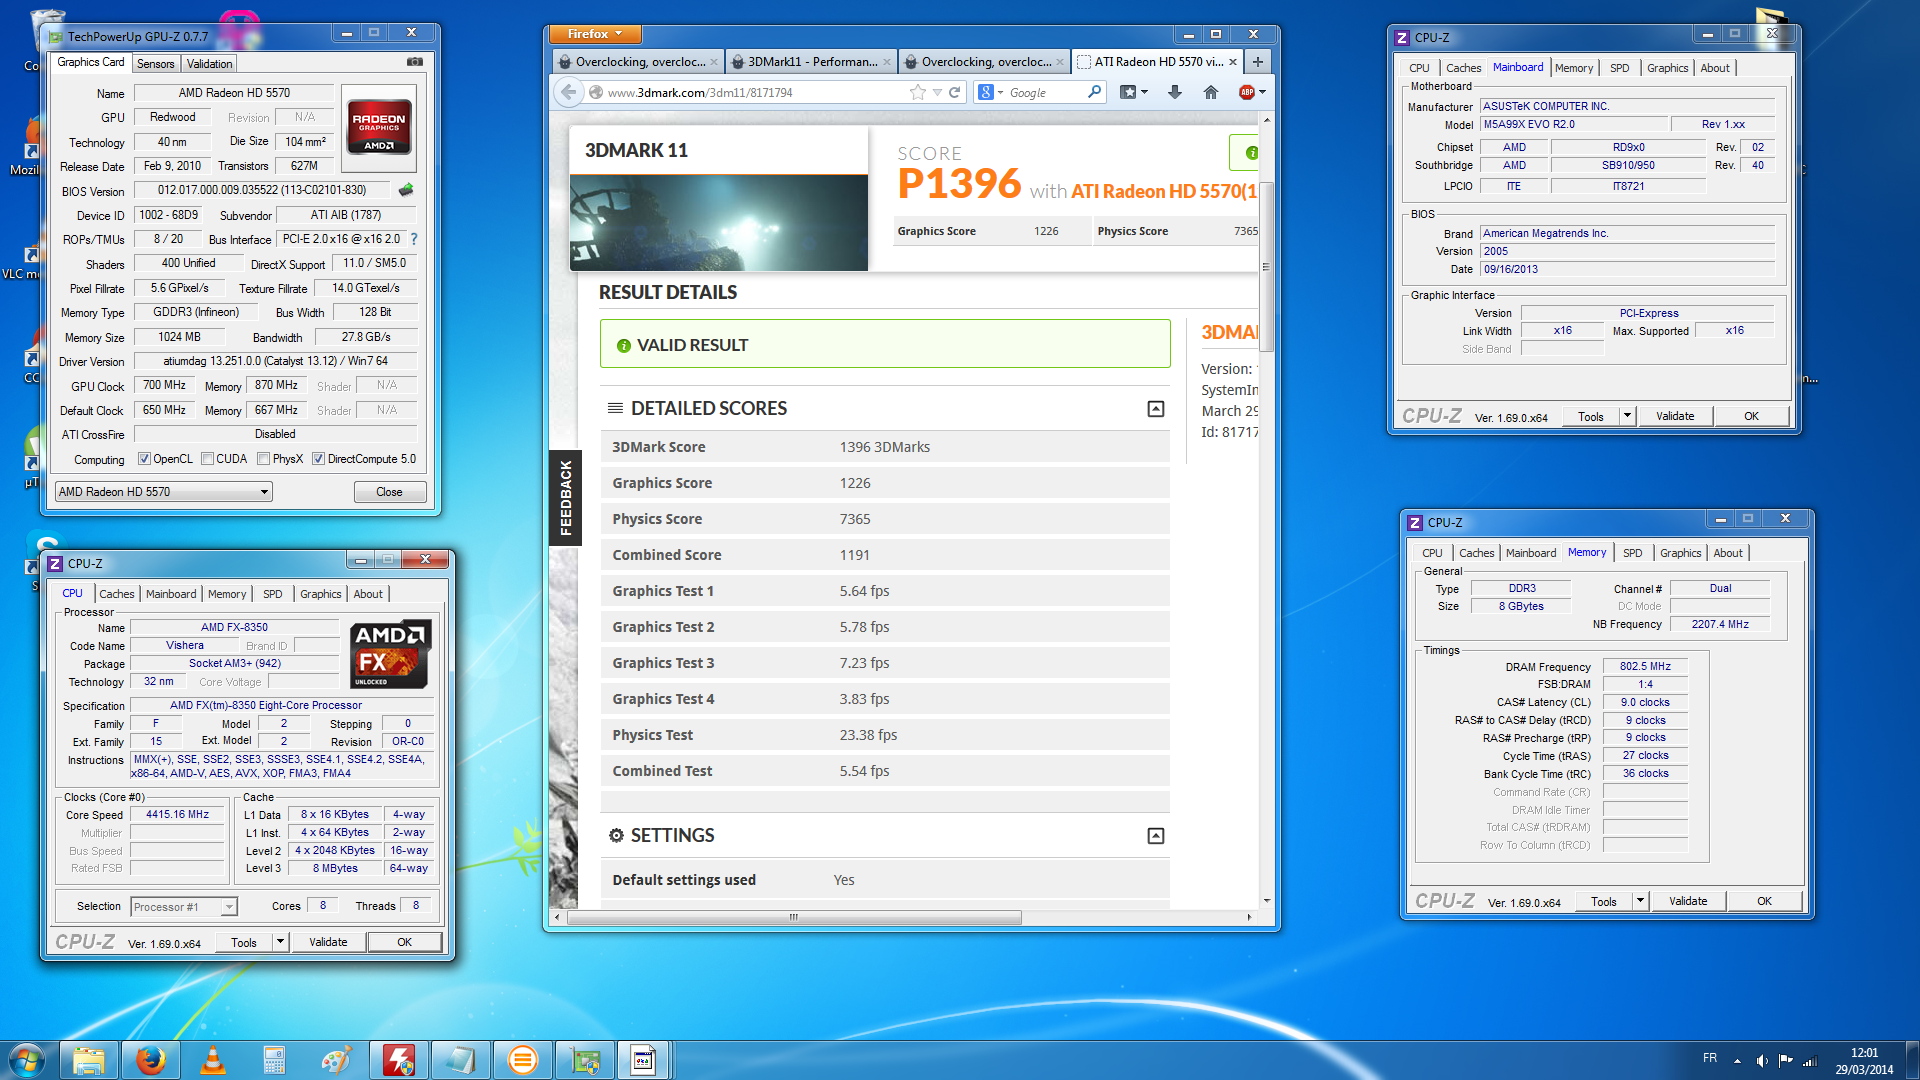This screenshot has height=1080, width=1920.
Task: Switch to Firefox in the taskbar
Action: [x=151, y=1060]
